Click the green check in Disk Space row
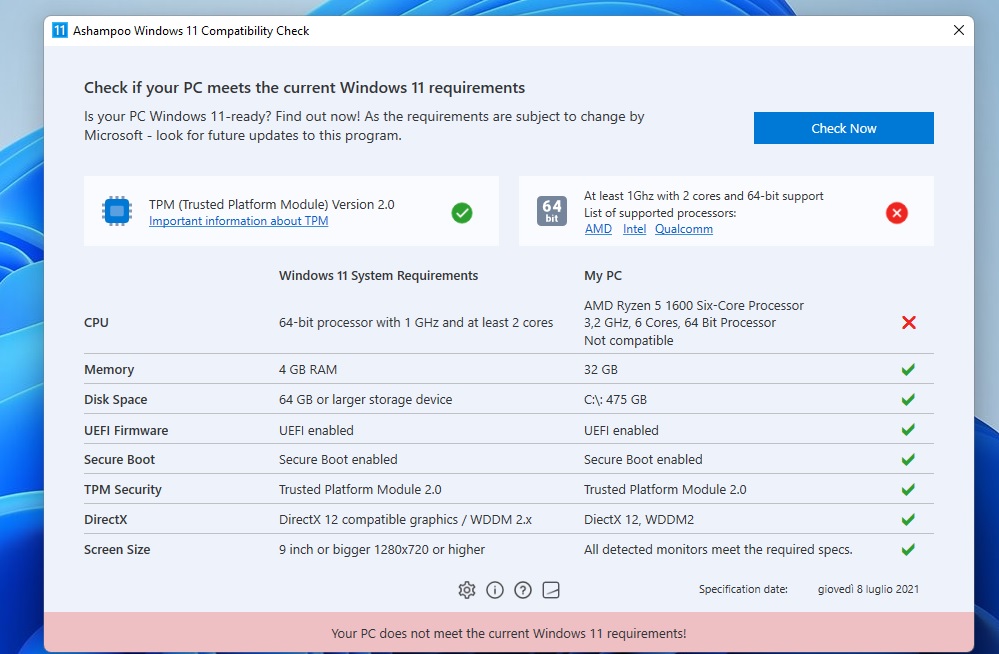The height and width of the screenshot is (654, 999). (x=909, y=400)
